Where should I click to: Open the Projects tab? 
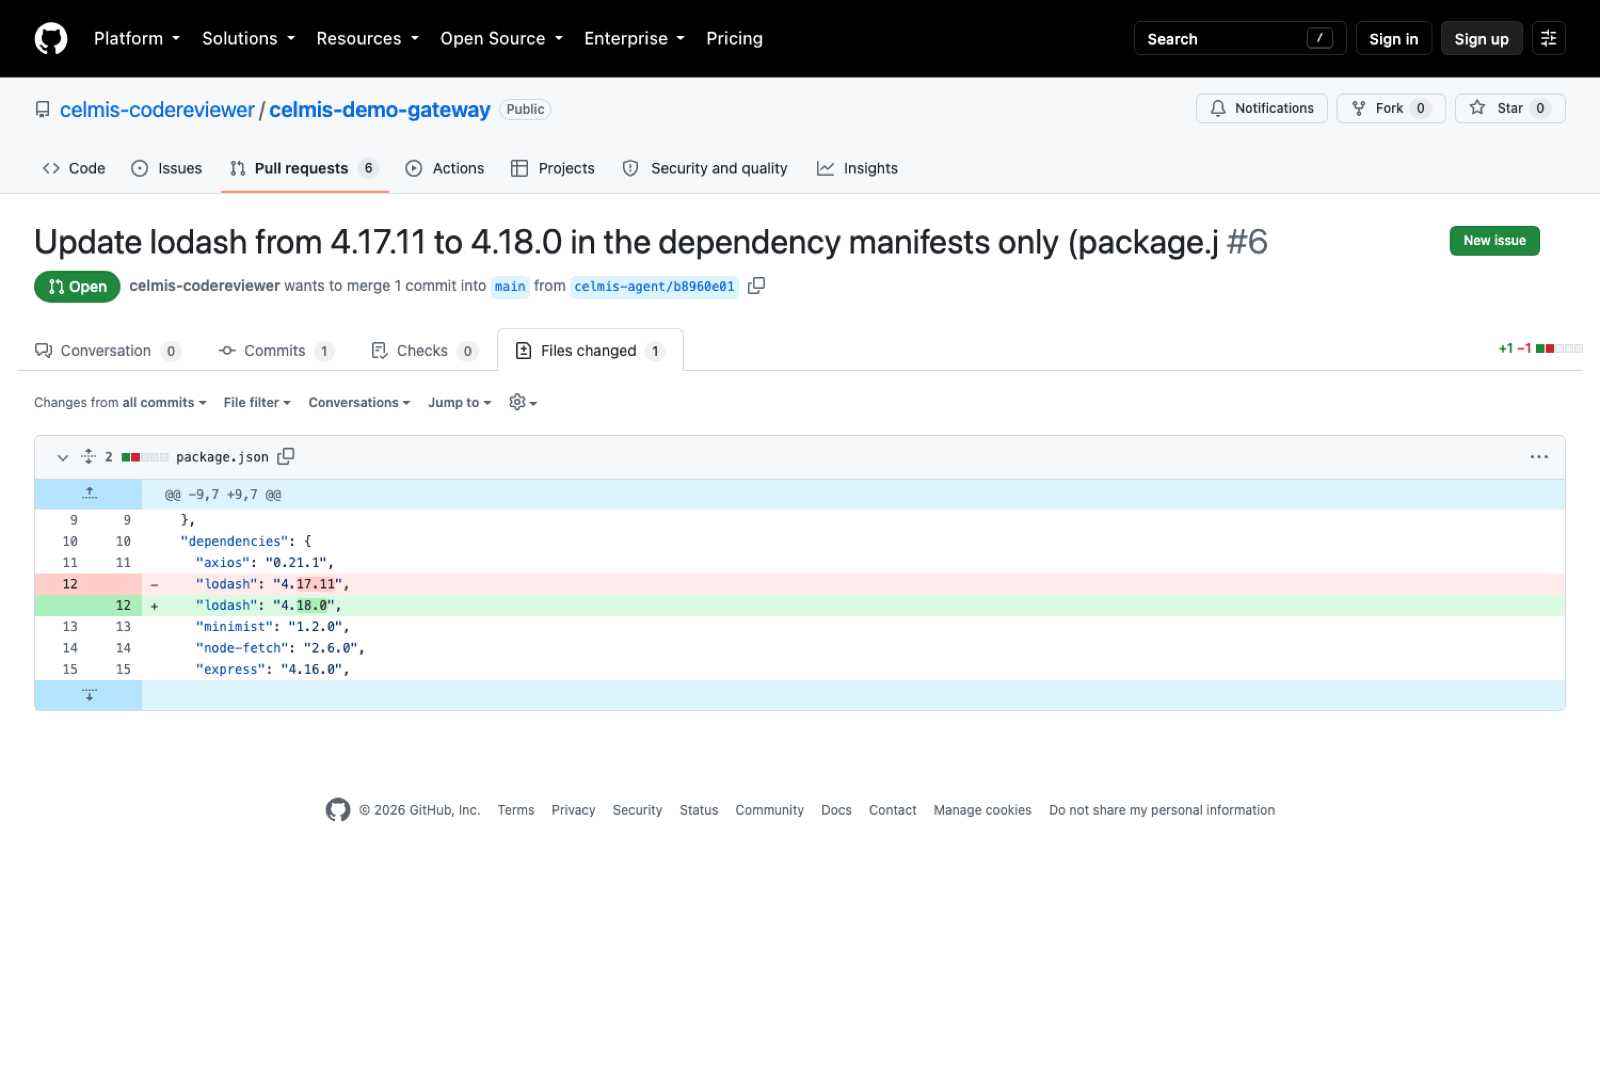tap(553, 168)
